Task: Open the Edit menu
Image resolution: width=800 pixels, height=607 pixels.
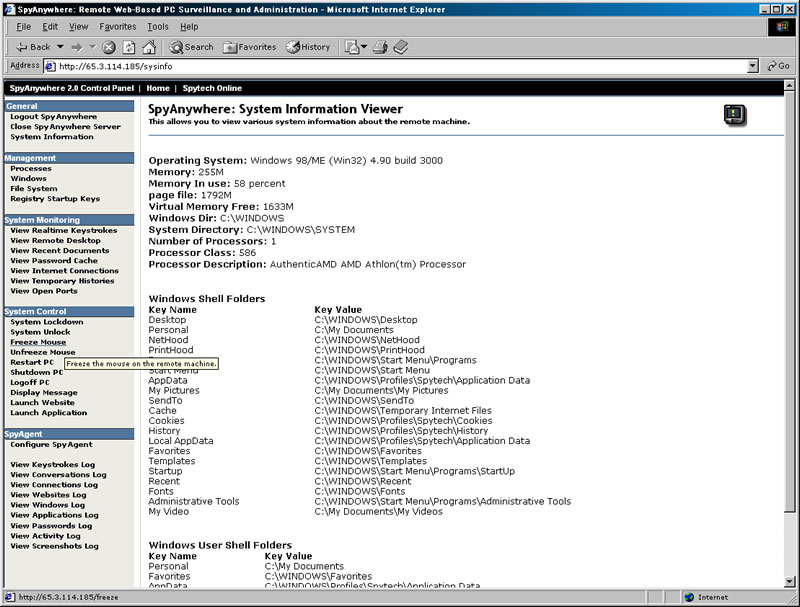Action: pyautogui.click(x=49, y=27)
